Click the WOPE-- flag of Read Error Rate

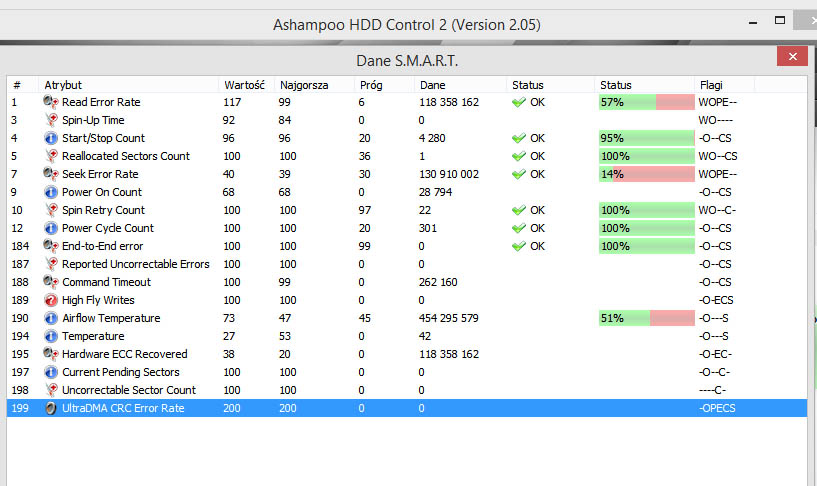click(x=717, y=102)
